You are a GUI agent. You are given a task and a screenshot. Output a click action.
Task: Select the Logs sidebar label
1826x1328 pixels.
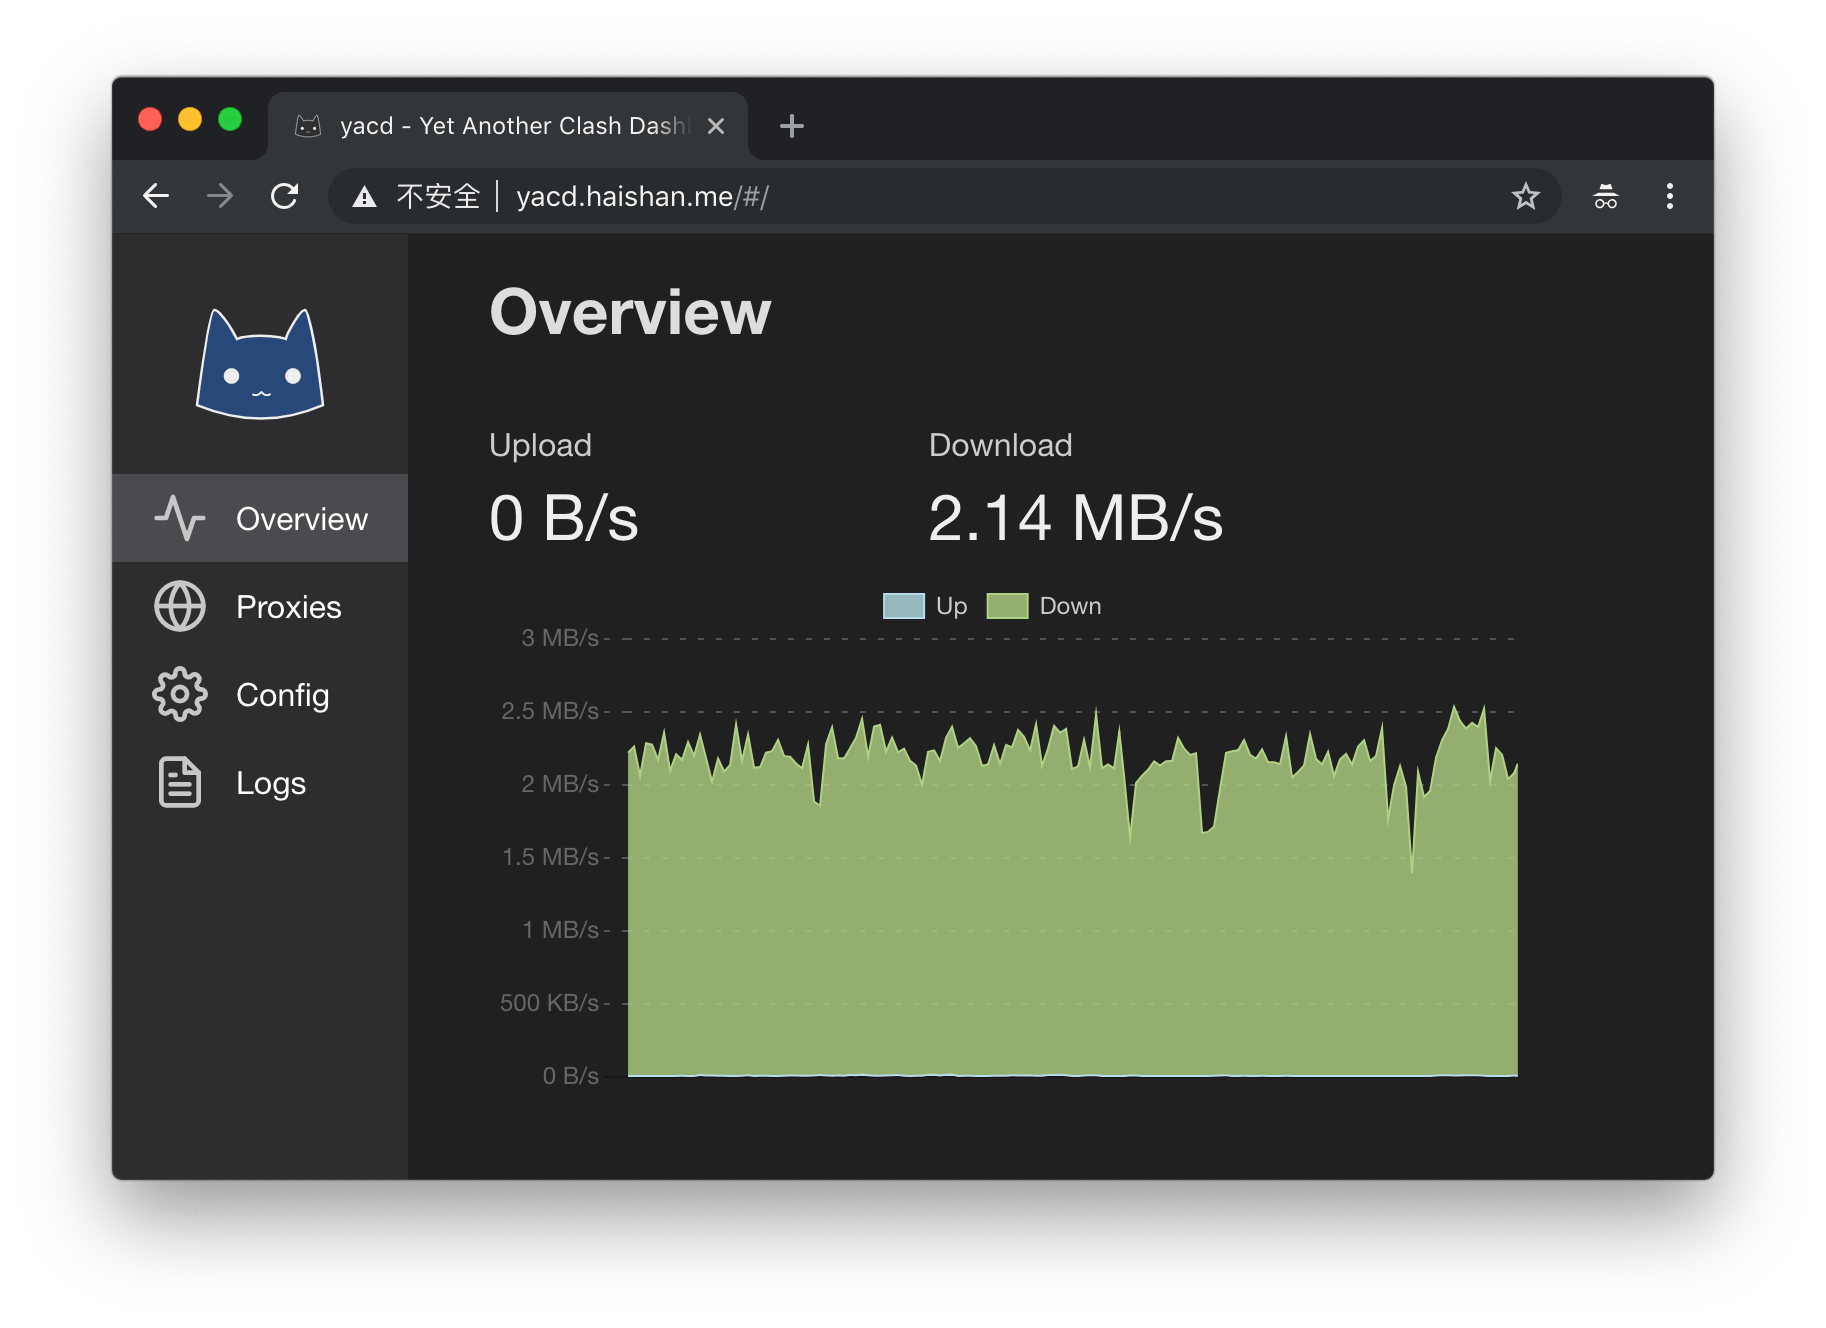(x=271, y=783)
